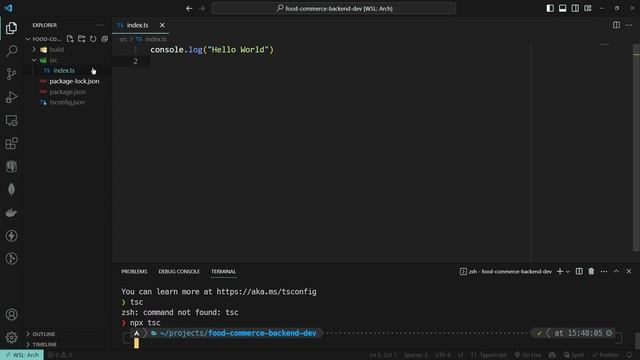This screenshot has height=360, width=640.
Task: Open notifications bell in status bar
Action: pos(629,355)
